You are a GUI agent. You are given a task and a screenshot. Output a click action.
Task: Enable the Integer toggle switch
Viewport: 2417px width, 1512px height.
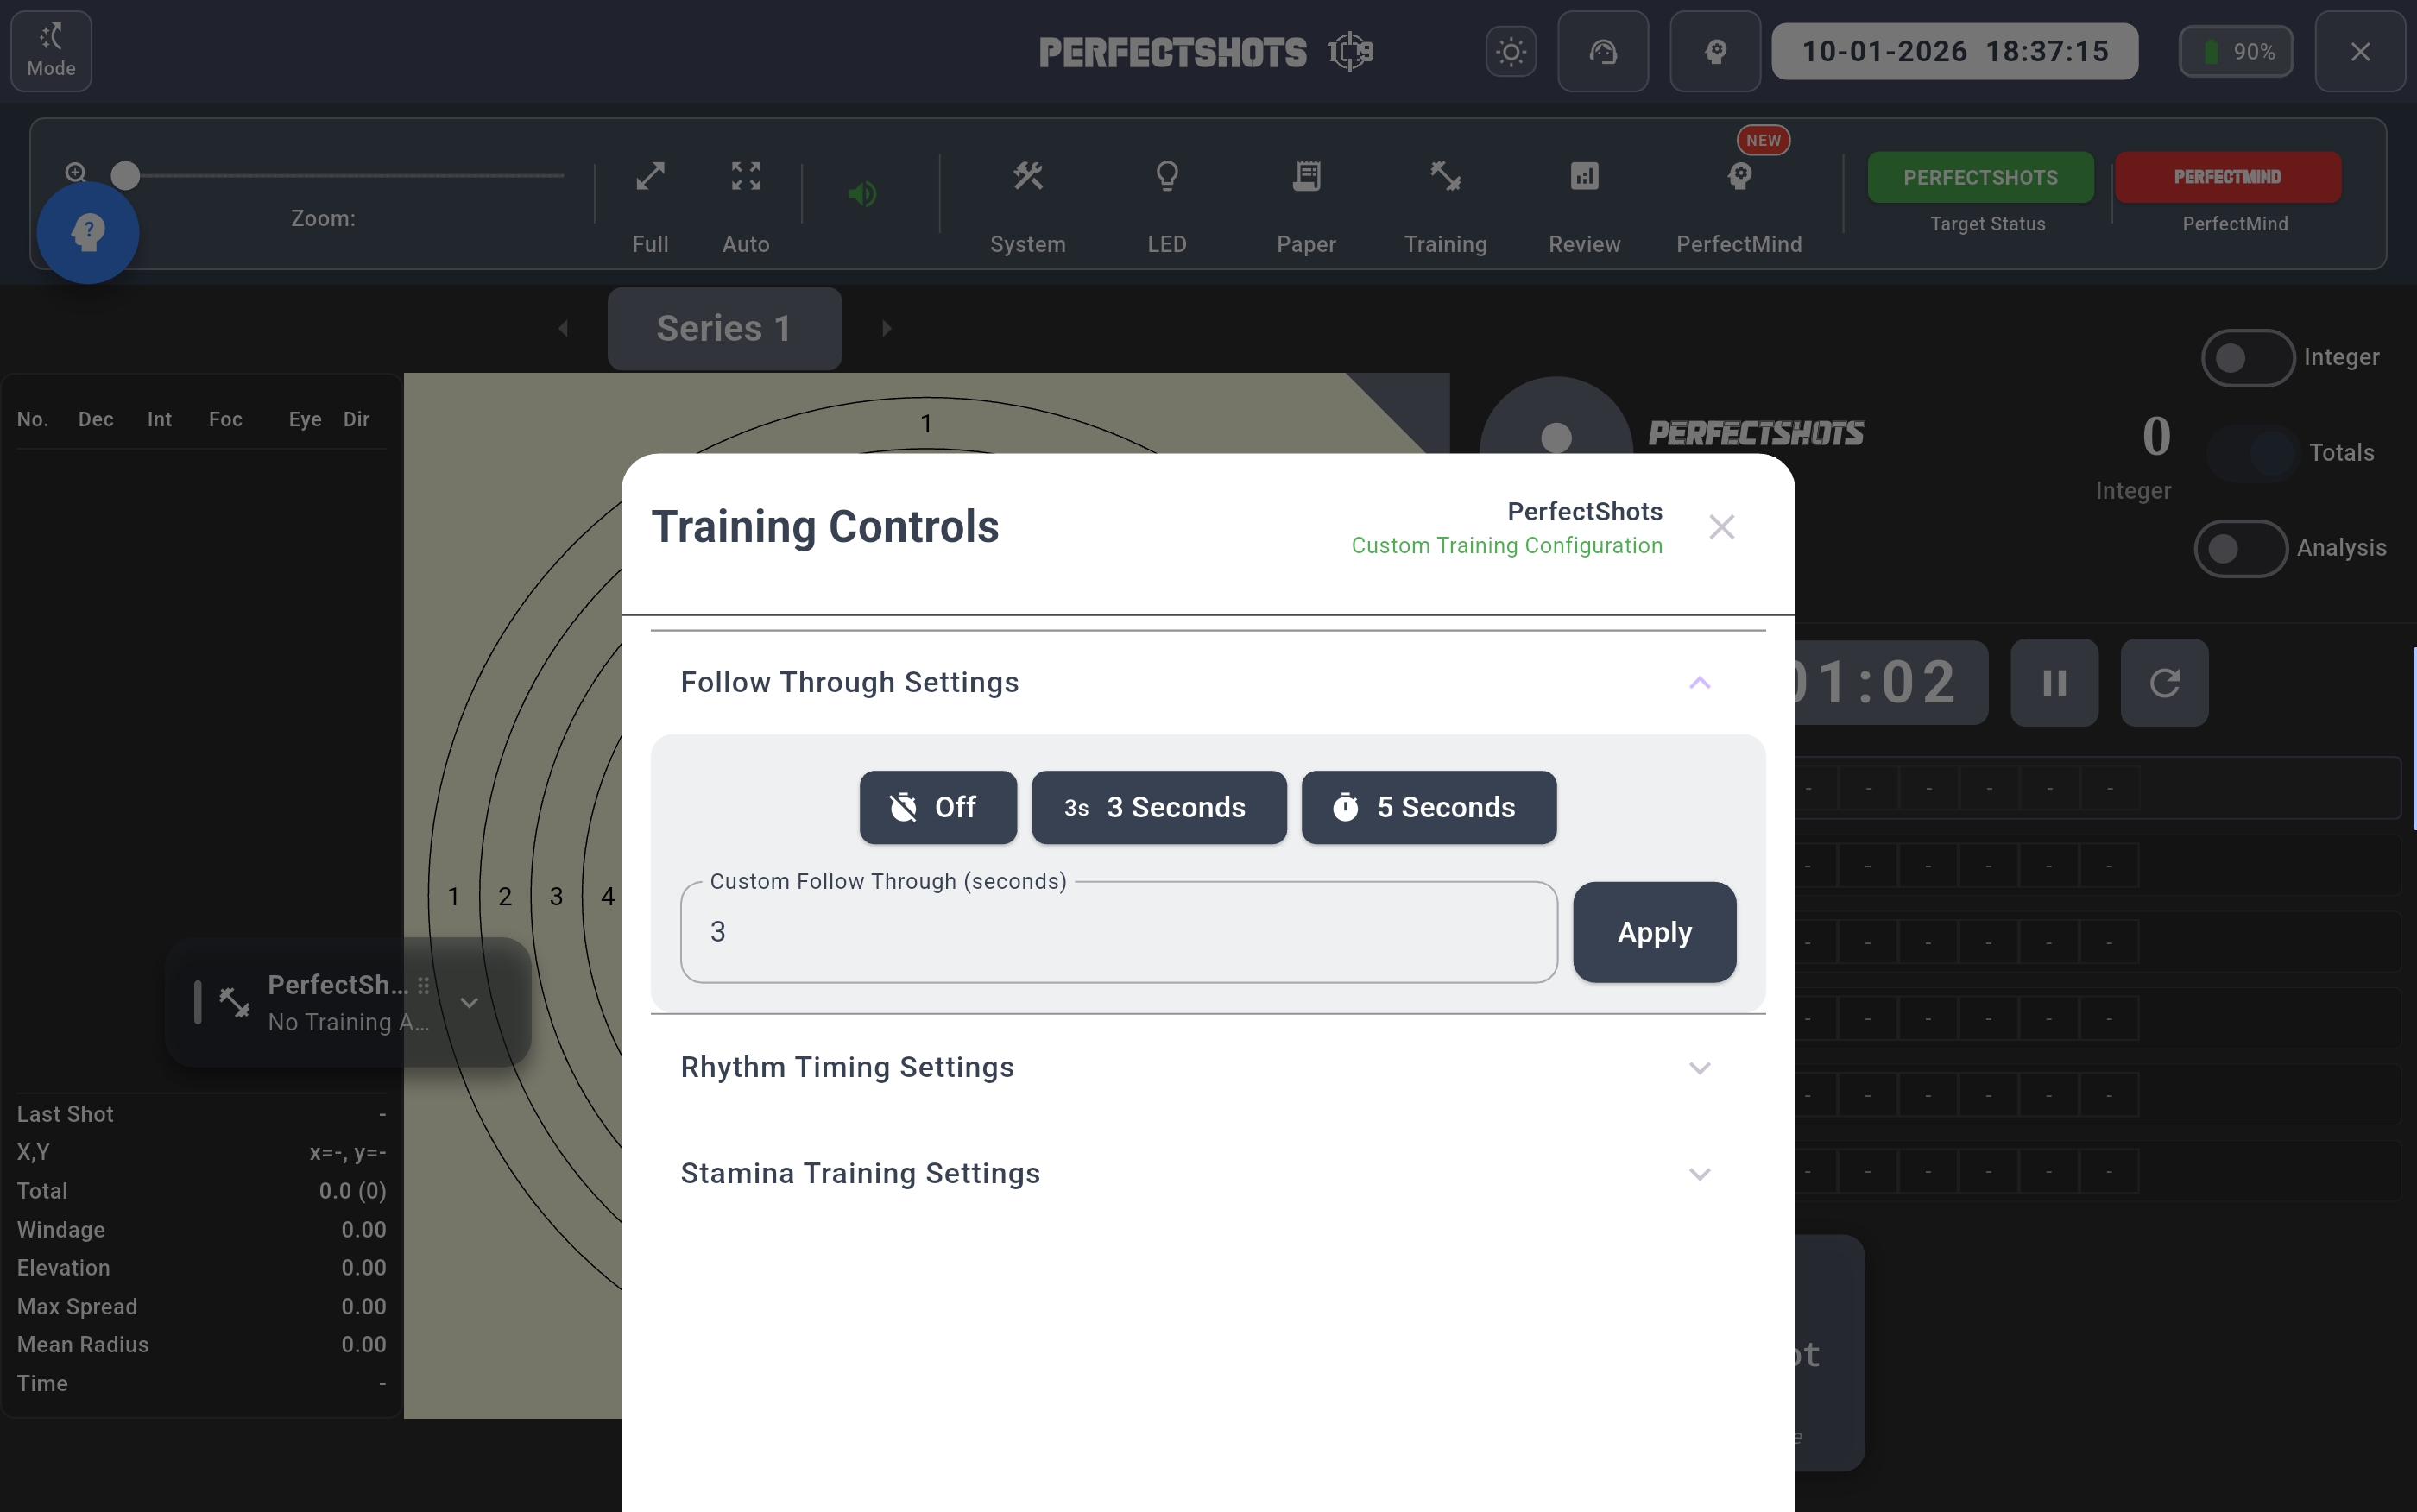[x=2246, y=358]
